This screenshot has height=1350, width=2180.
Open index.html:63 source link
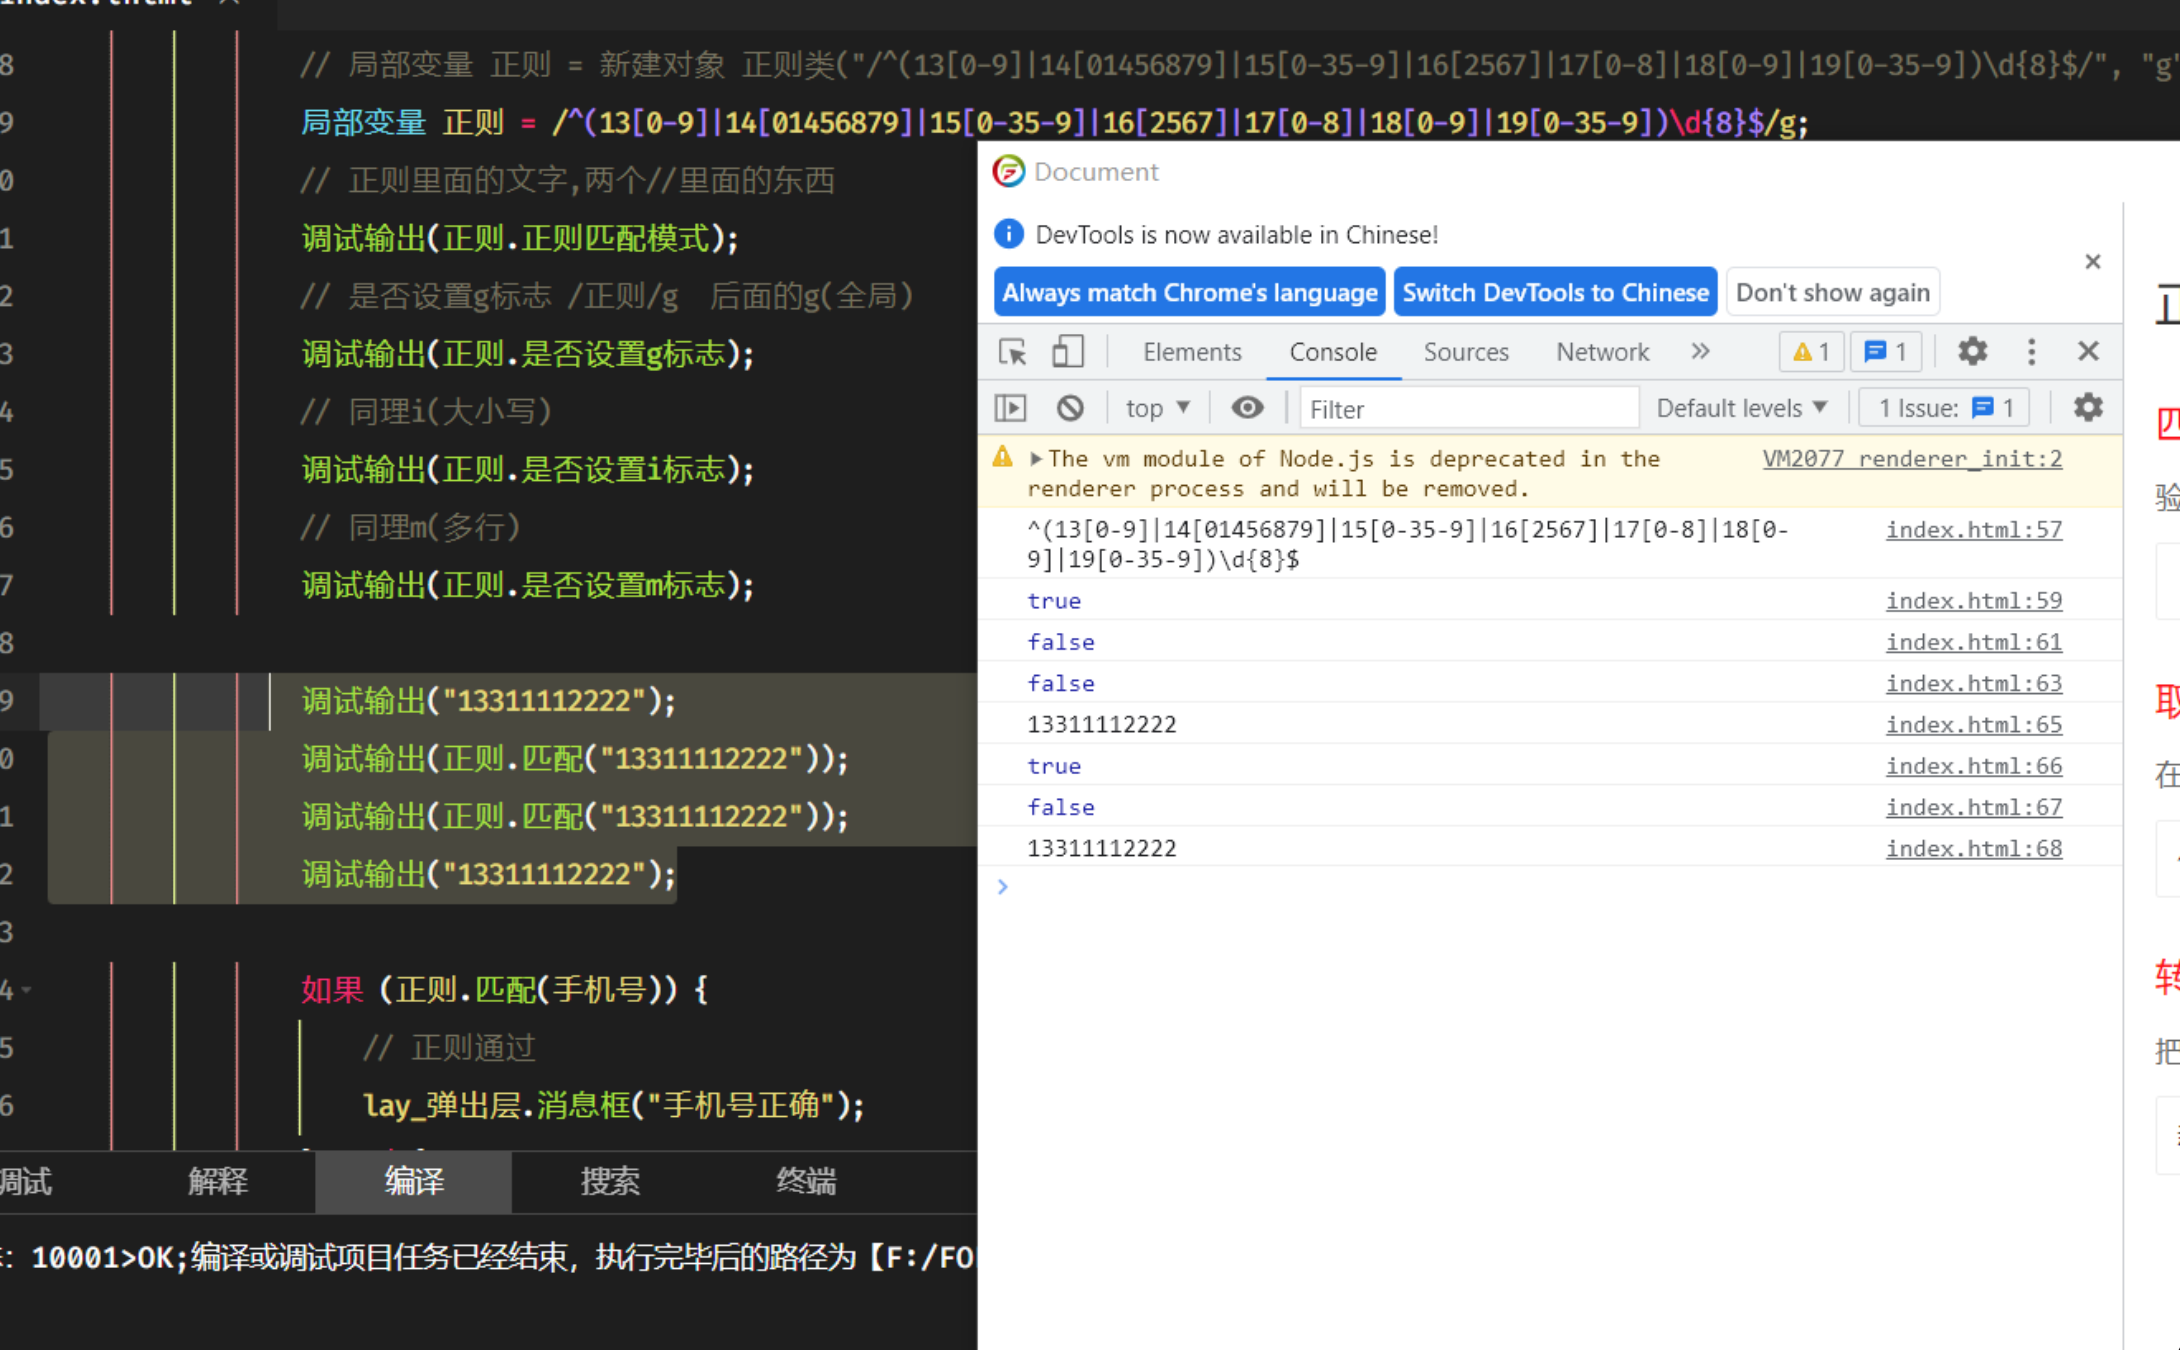tap(1974, 683)
